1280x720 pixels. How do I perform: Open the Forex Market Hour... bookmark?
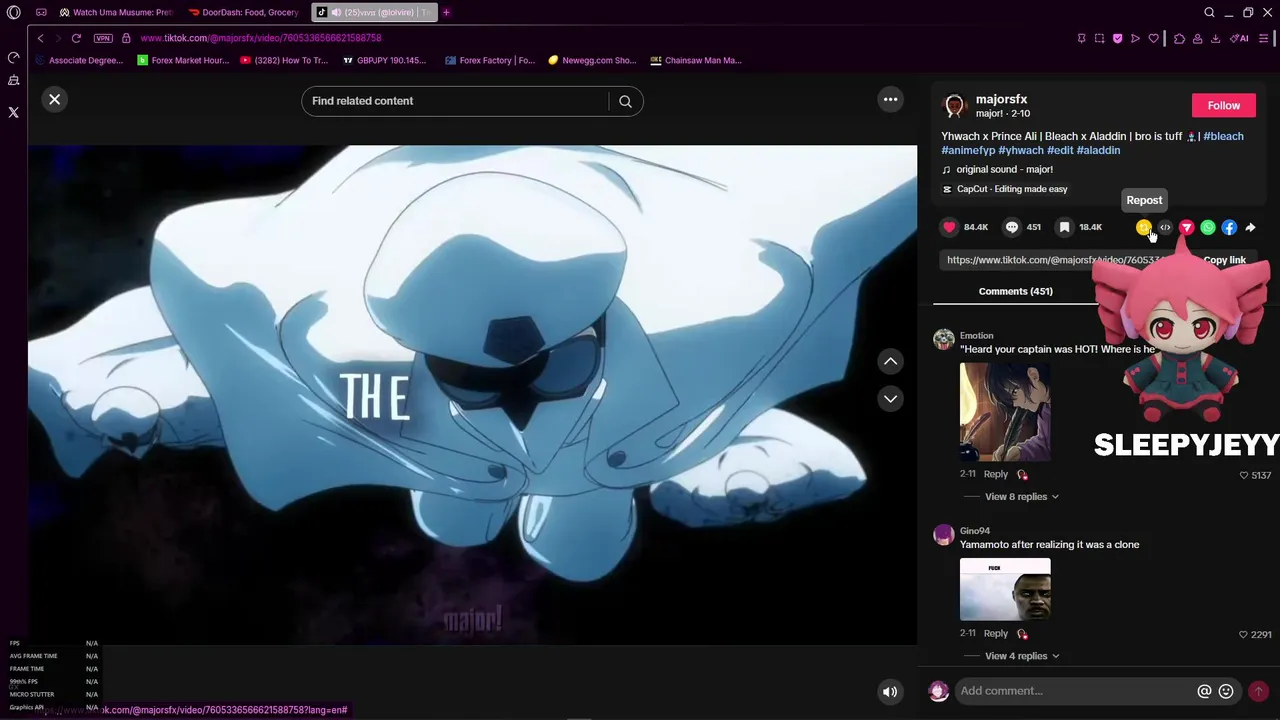pos(183,60)
